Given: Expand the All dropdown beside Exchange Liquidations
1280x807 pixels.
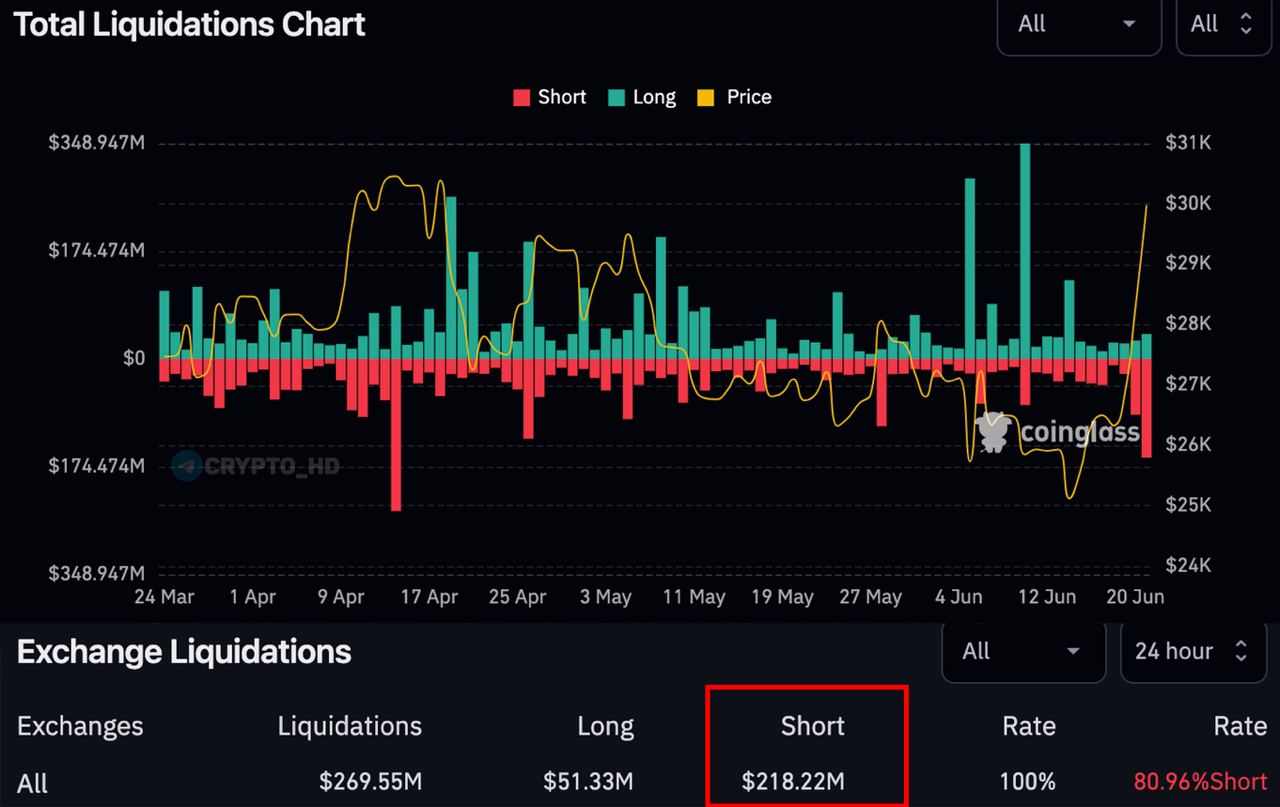Looking at the screenshot, I should click(x=1022, y=652).
